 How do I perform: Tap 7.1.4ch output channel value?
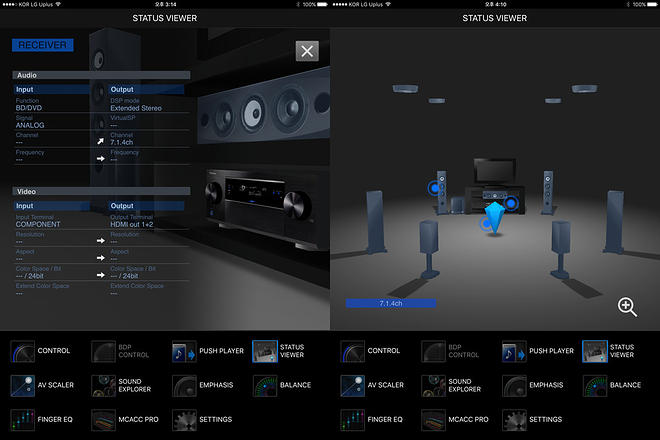pos(122,143)
